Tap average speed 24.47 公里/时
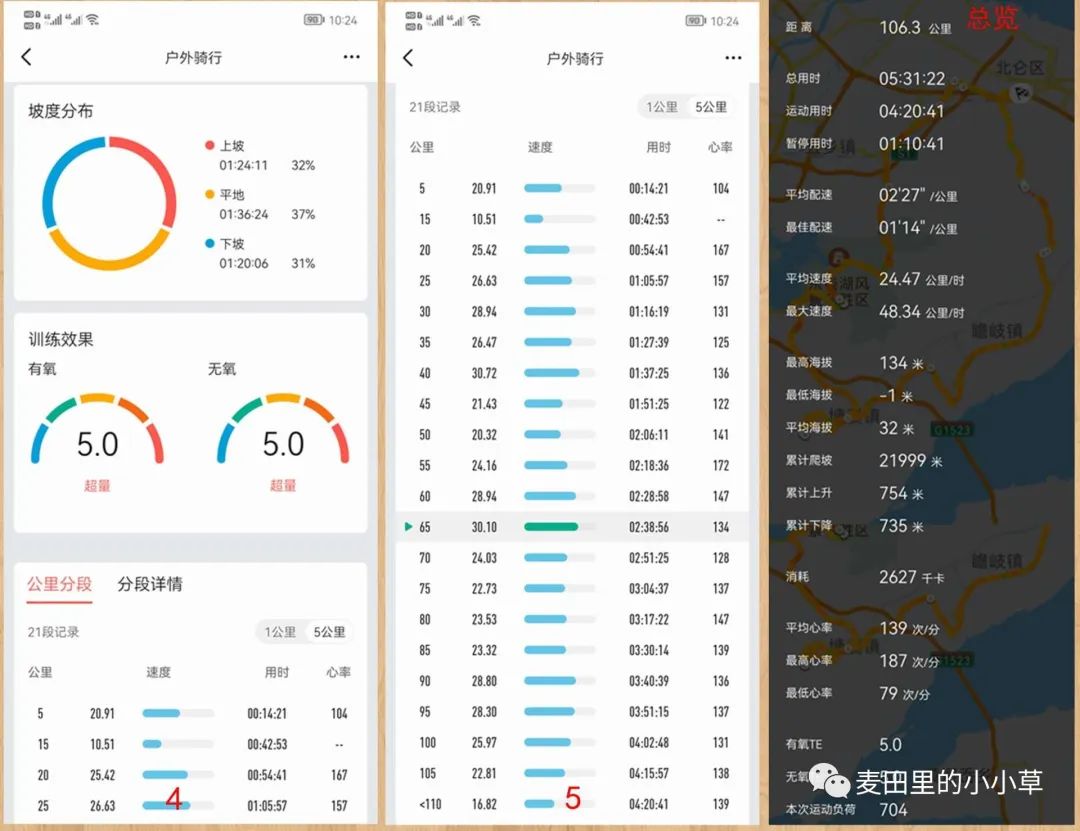The width and height of the screenshot is (1080, 831). (921, 279)
